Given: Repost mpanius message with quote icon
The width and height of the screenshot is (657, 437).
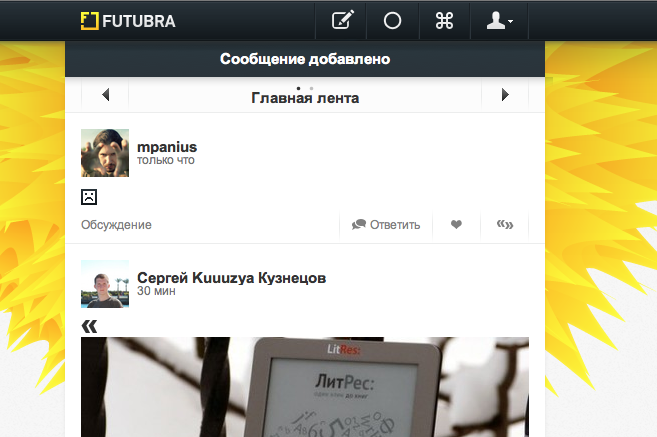Looking at the screenshot, I should (x=505, y=225).
